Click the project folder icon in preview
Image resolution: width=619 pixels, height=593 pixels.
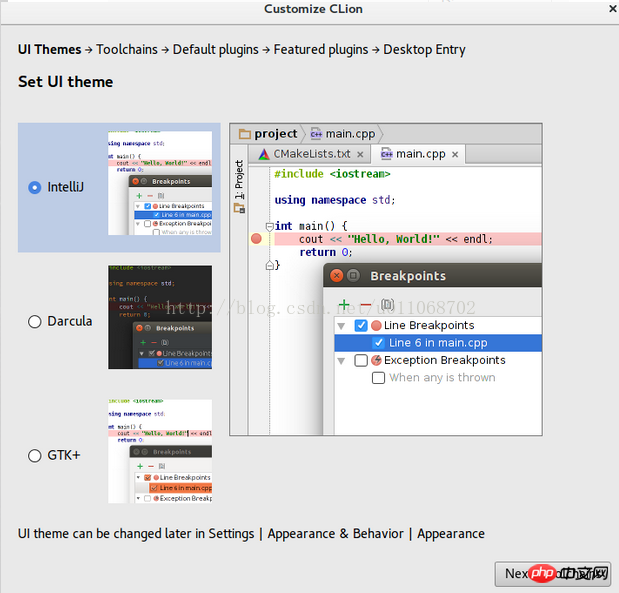click(245, 134)
